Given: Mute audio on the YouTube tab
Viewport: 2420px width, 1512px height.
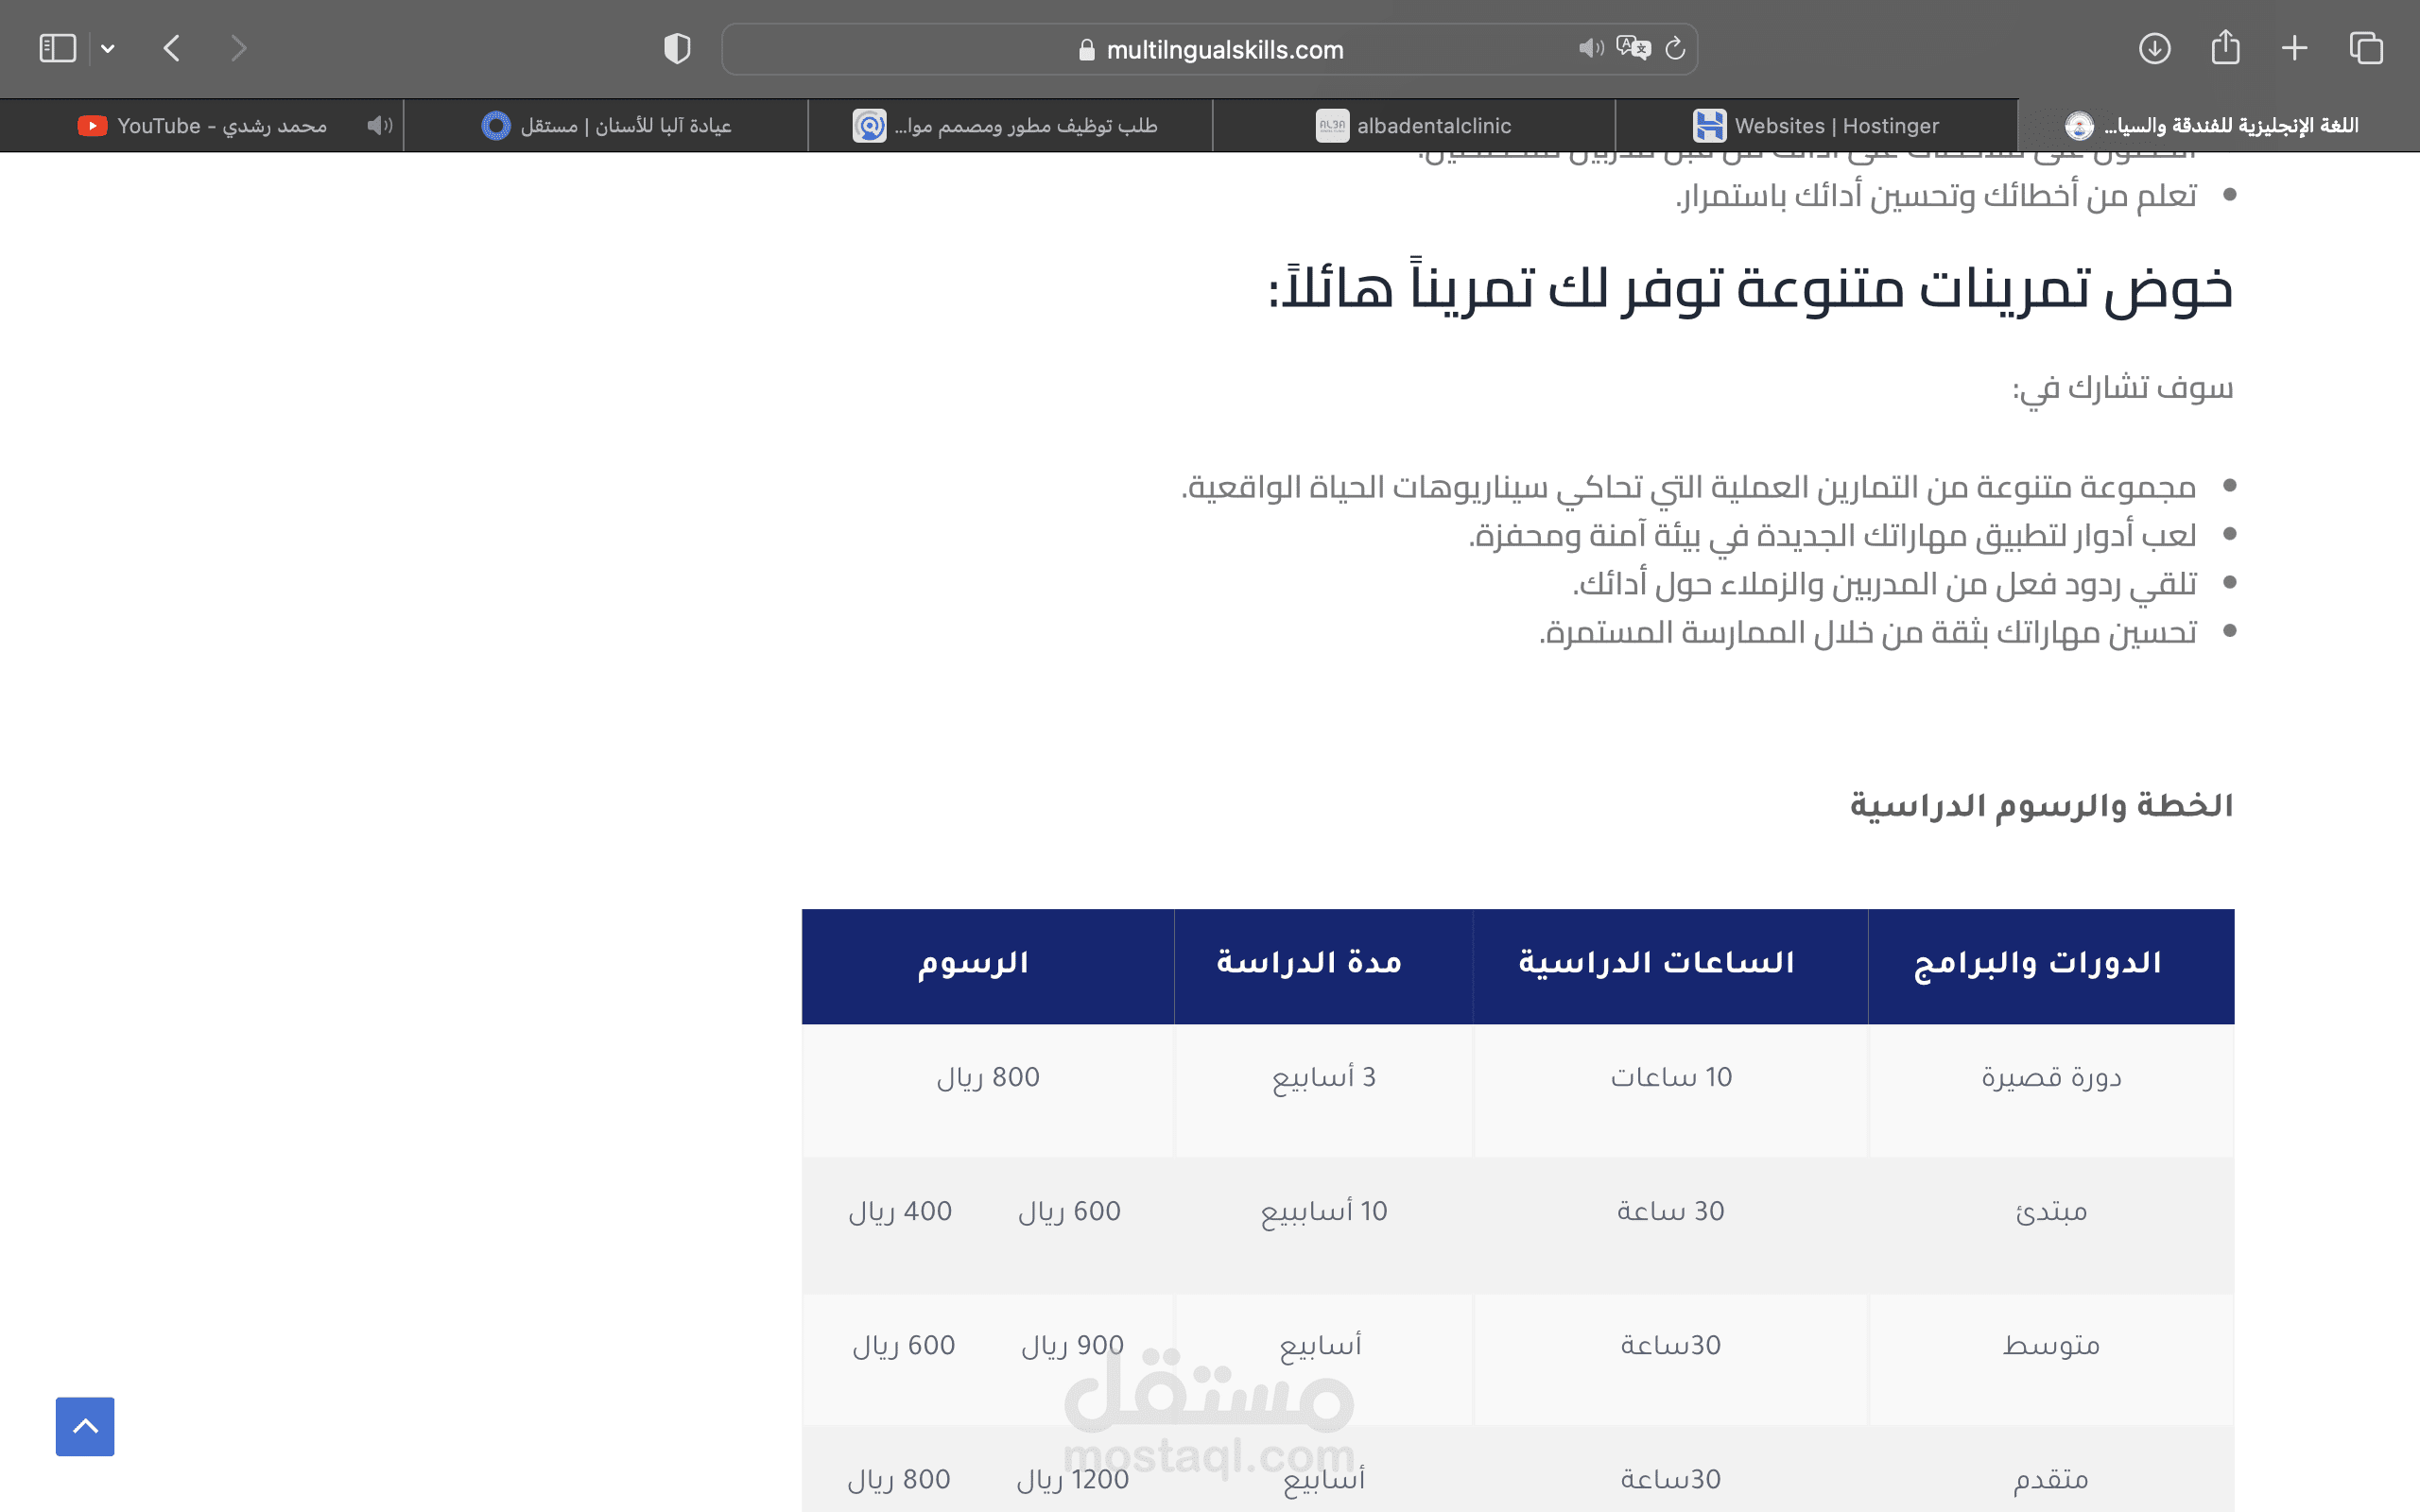Looking at the screenshot, I should 379,126.
